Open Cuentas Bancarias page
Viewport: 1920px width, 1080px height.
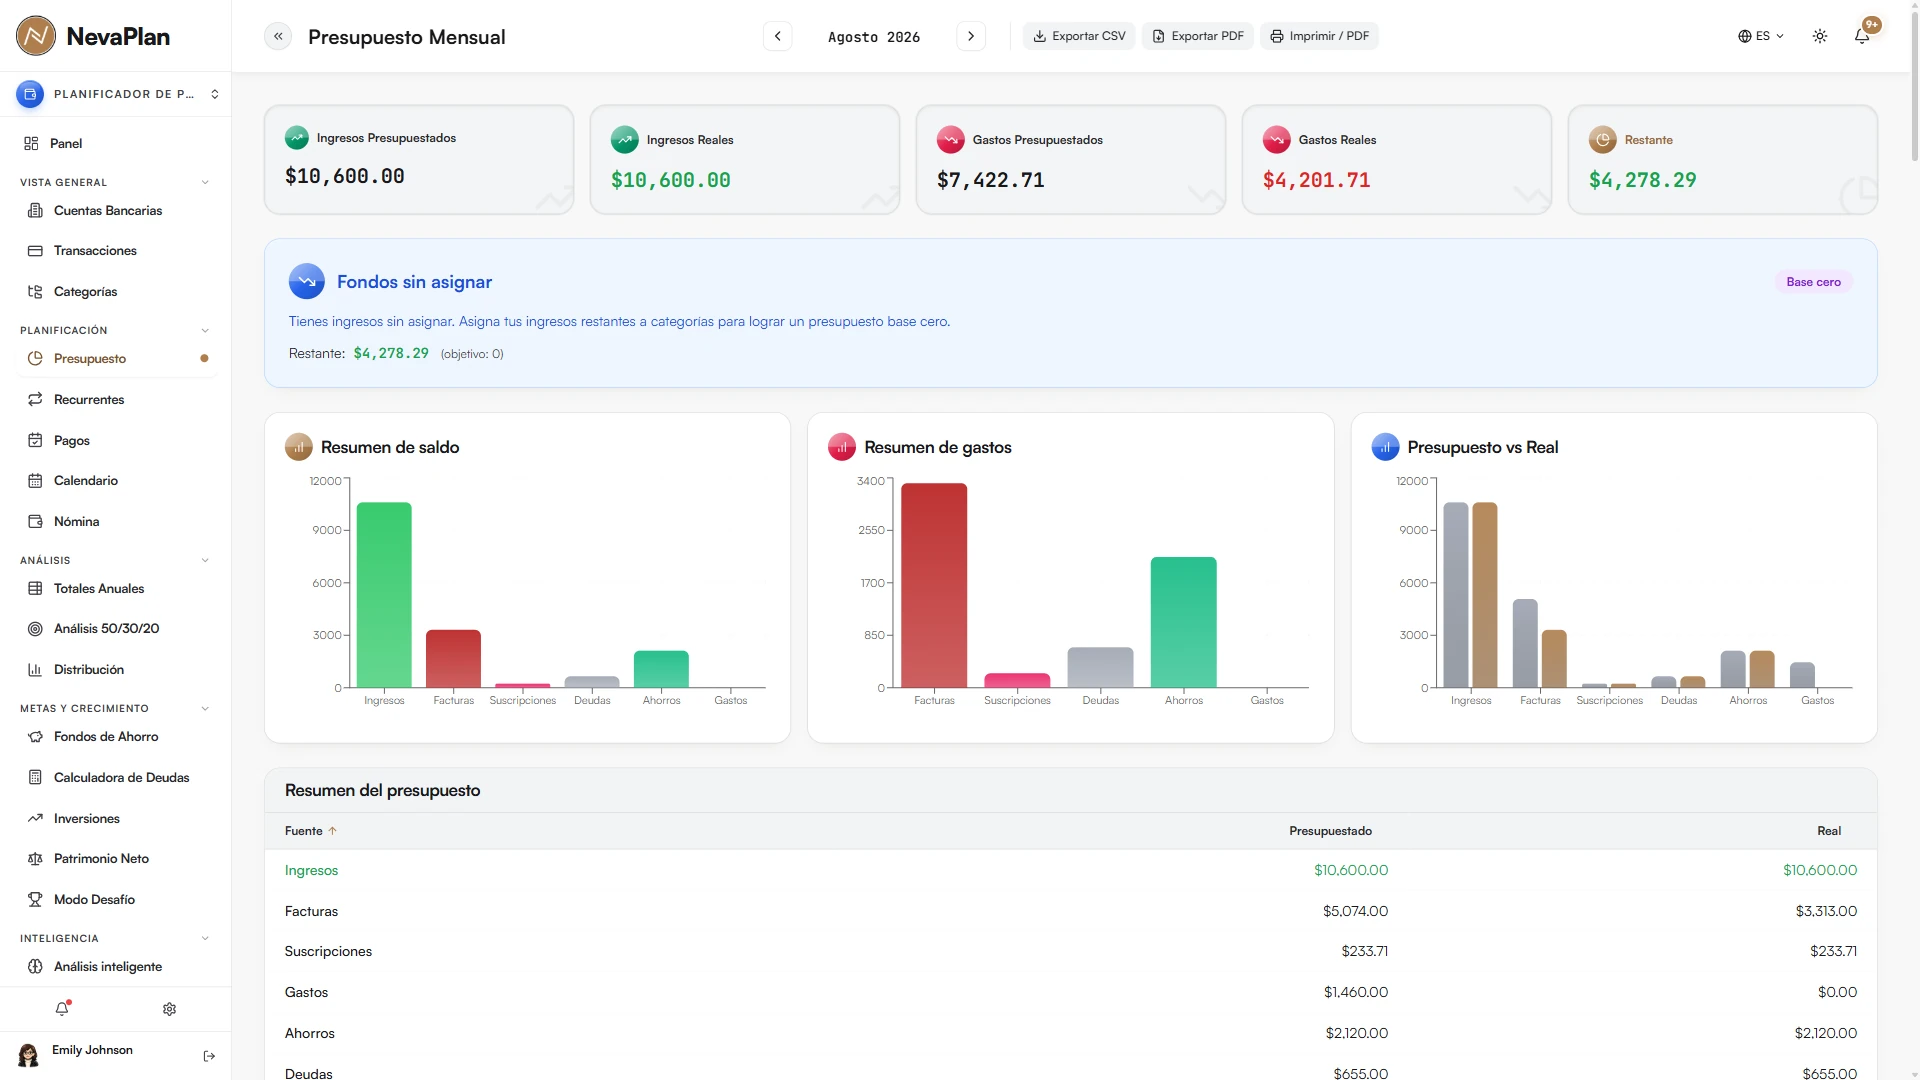click(x=116, y=210)
